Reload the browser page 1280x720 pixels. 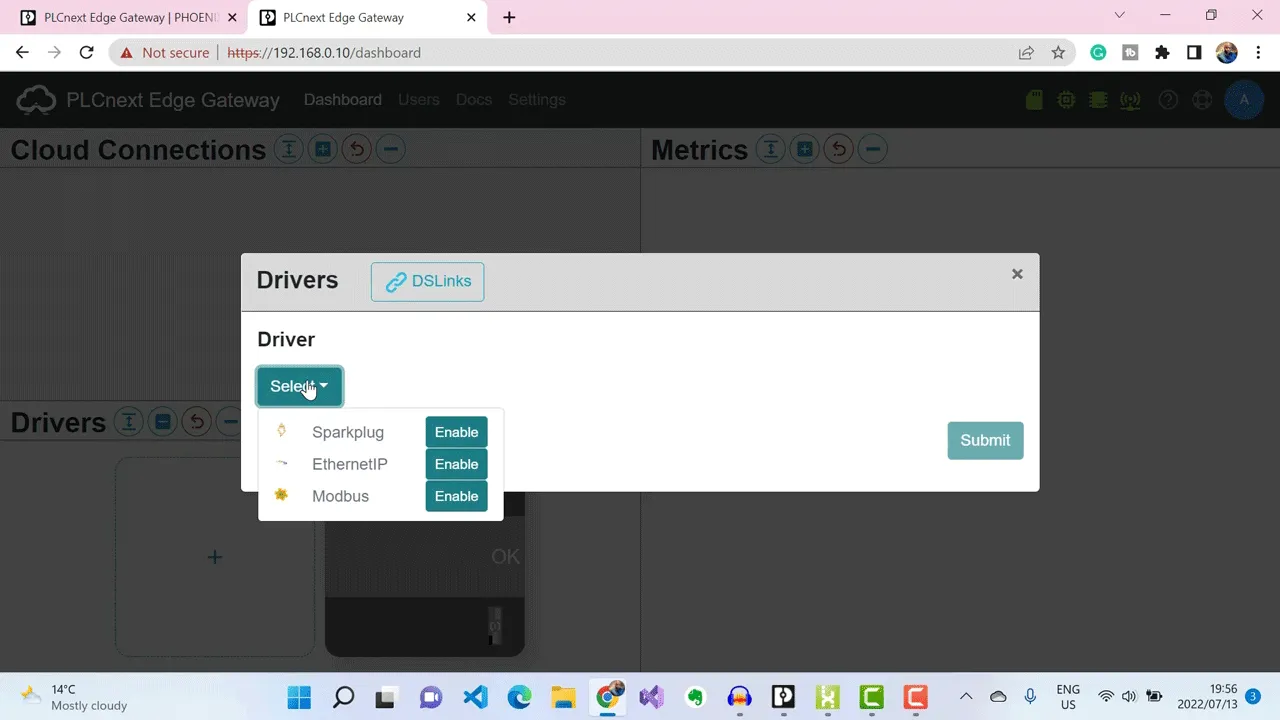[86, 53]
